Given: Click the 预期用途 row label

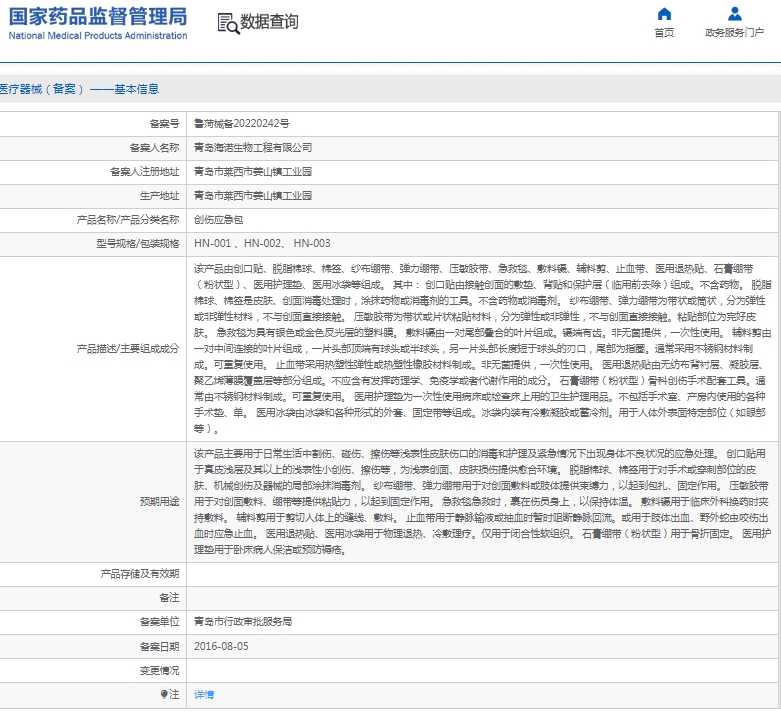Looking at the screenshot, I should (x=159, y=501).
